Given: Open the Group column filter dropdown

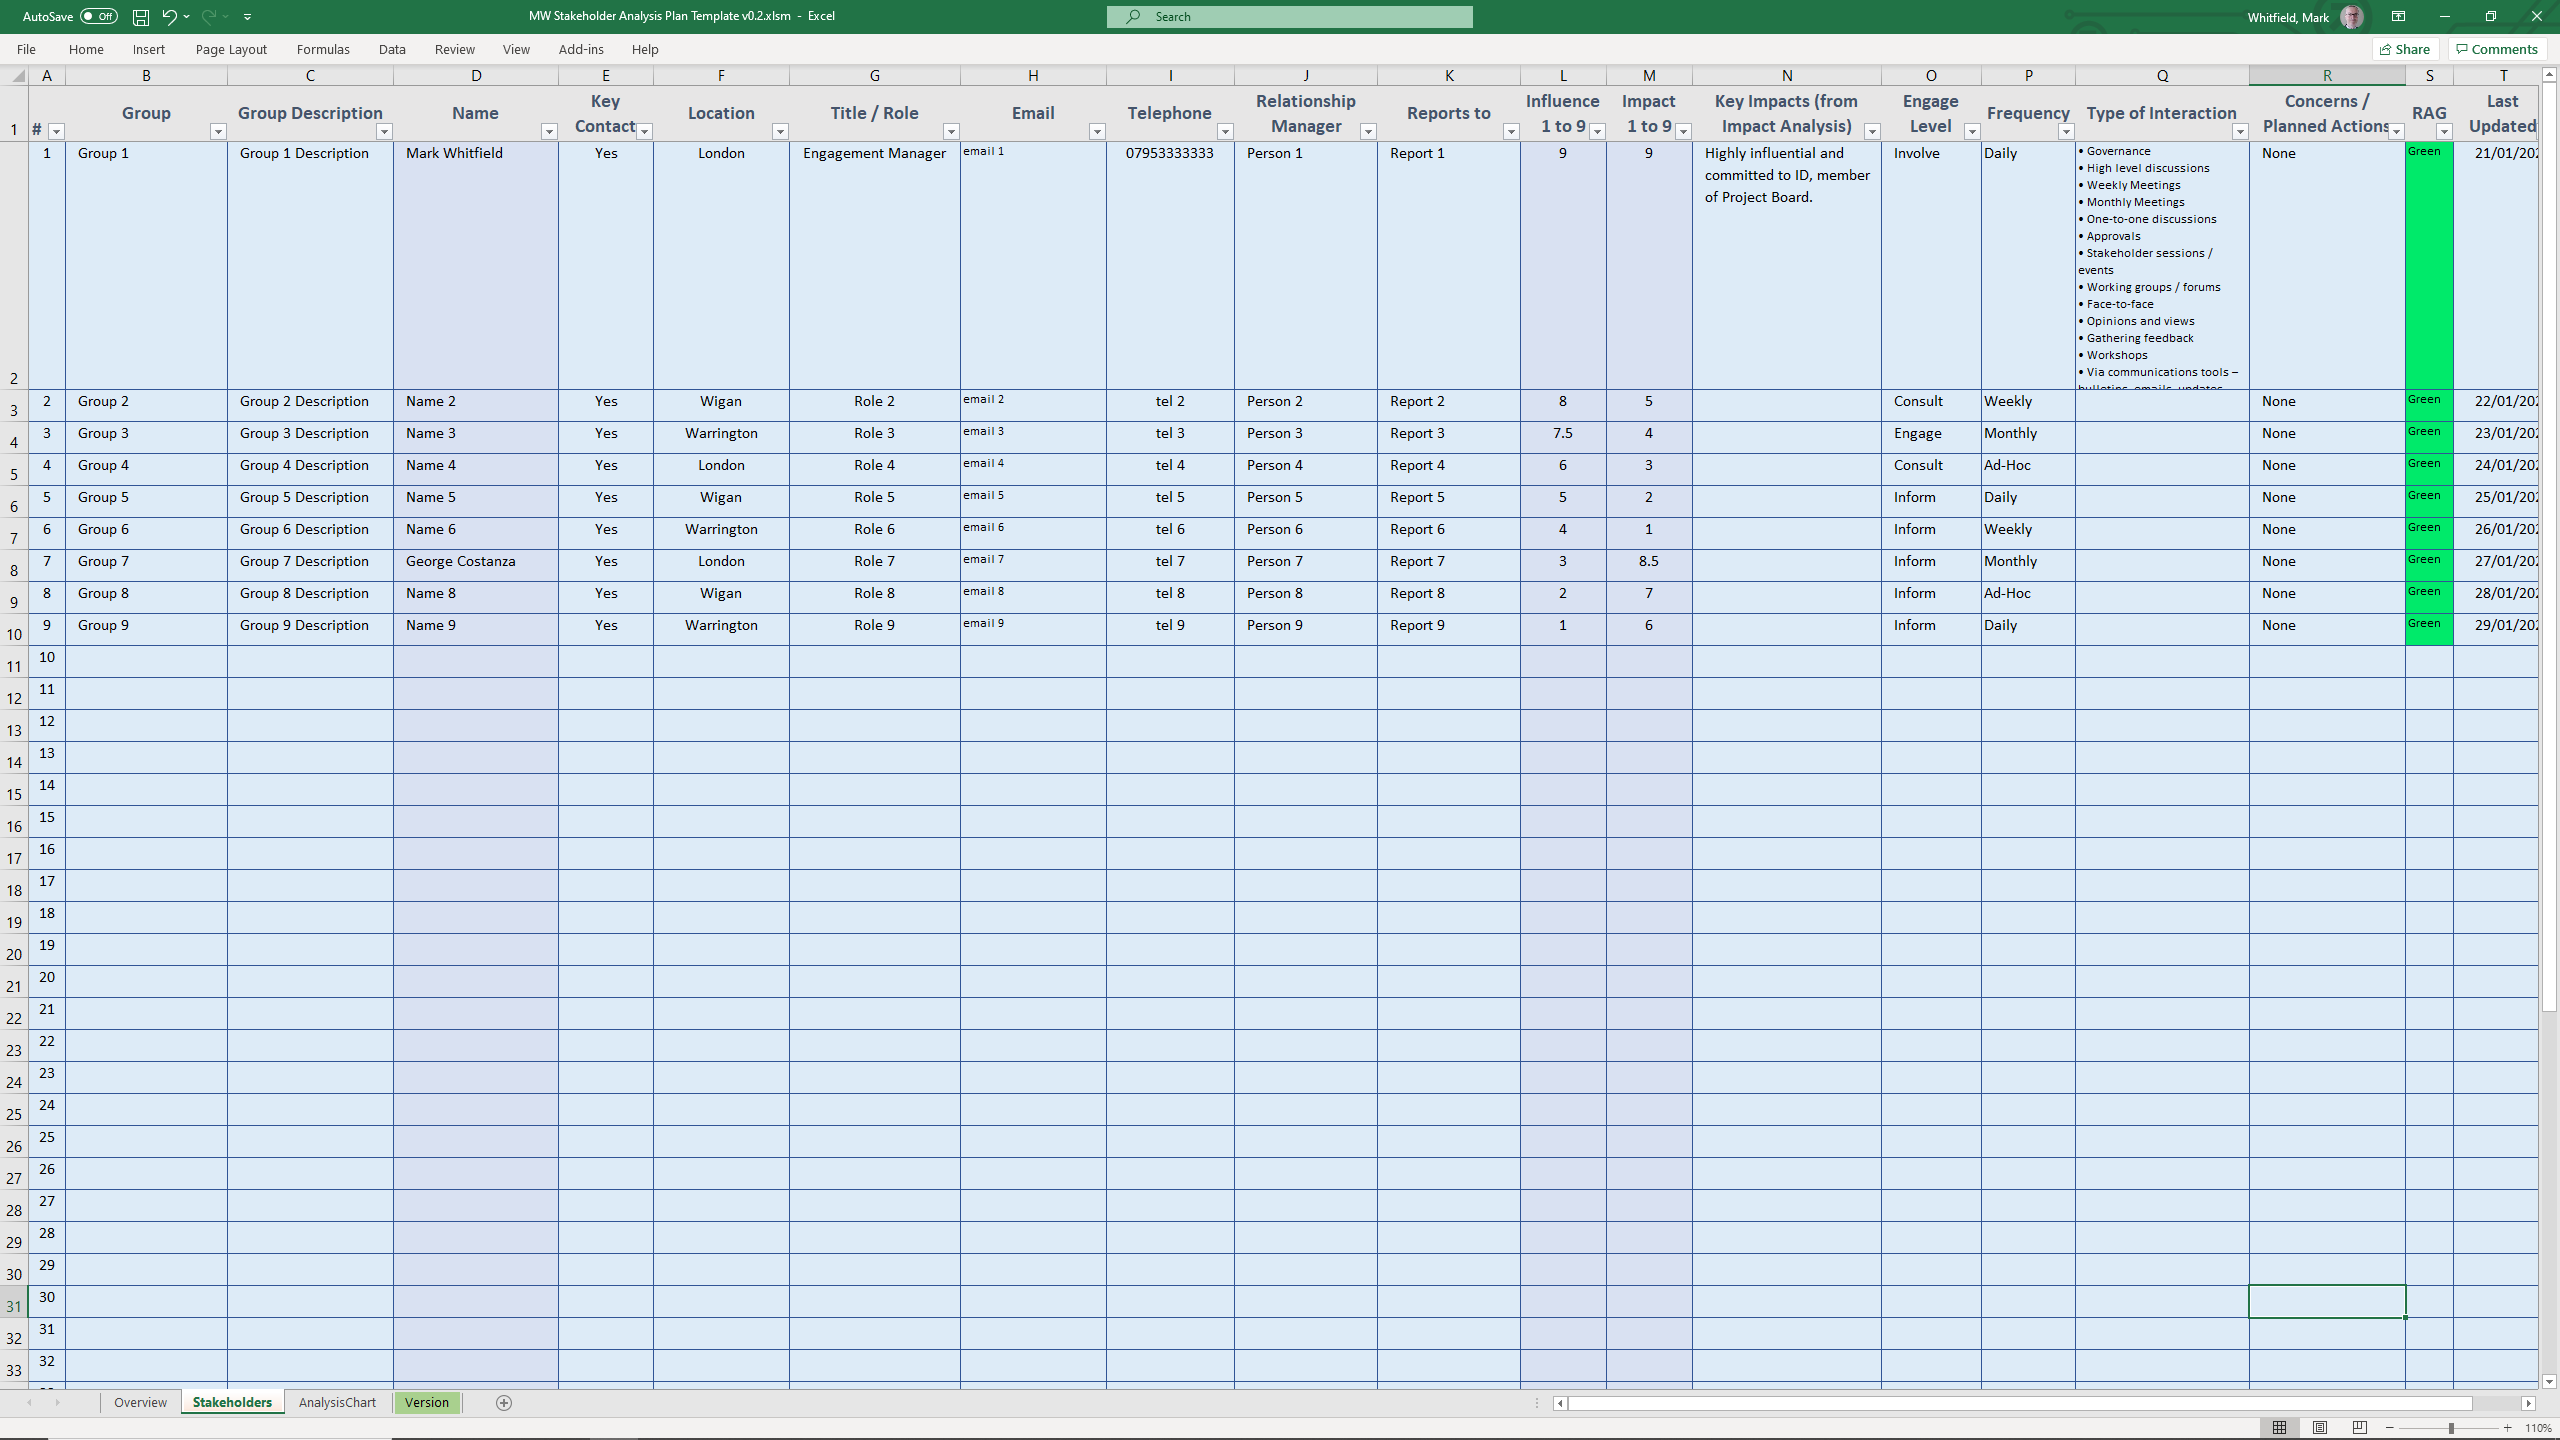Looking at the screenshot, I should coord(217,132).
